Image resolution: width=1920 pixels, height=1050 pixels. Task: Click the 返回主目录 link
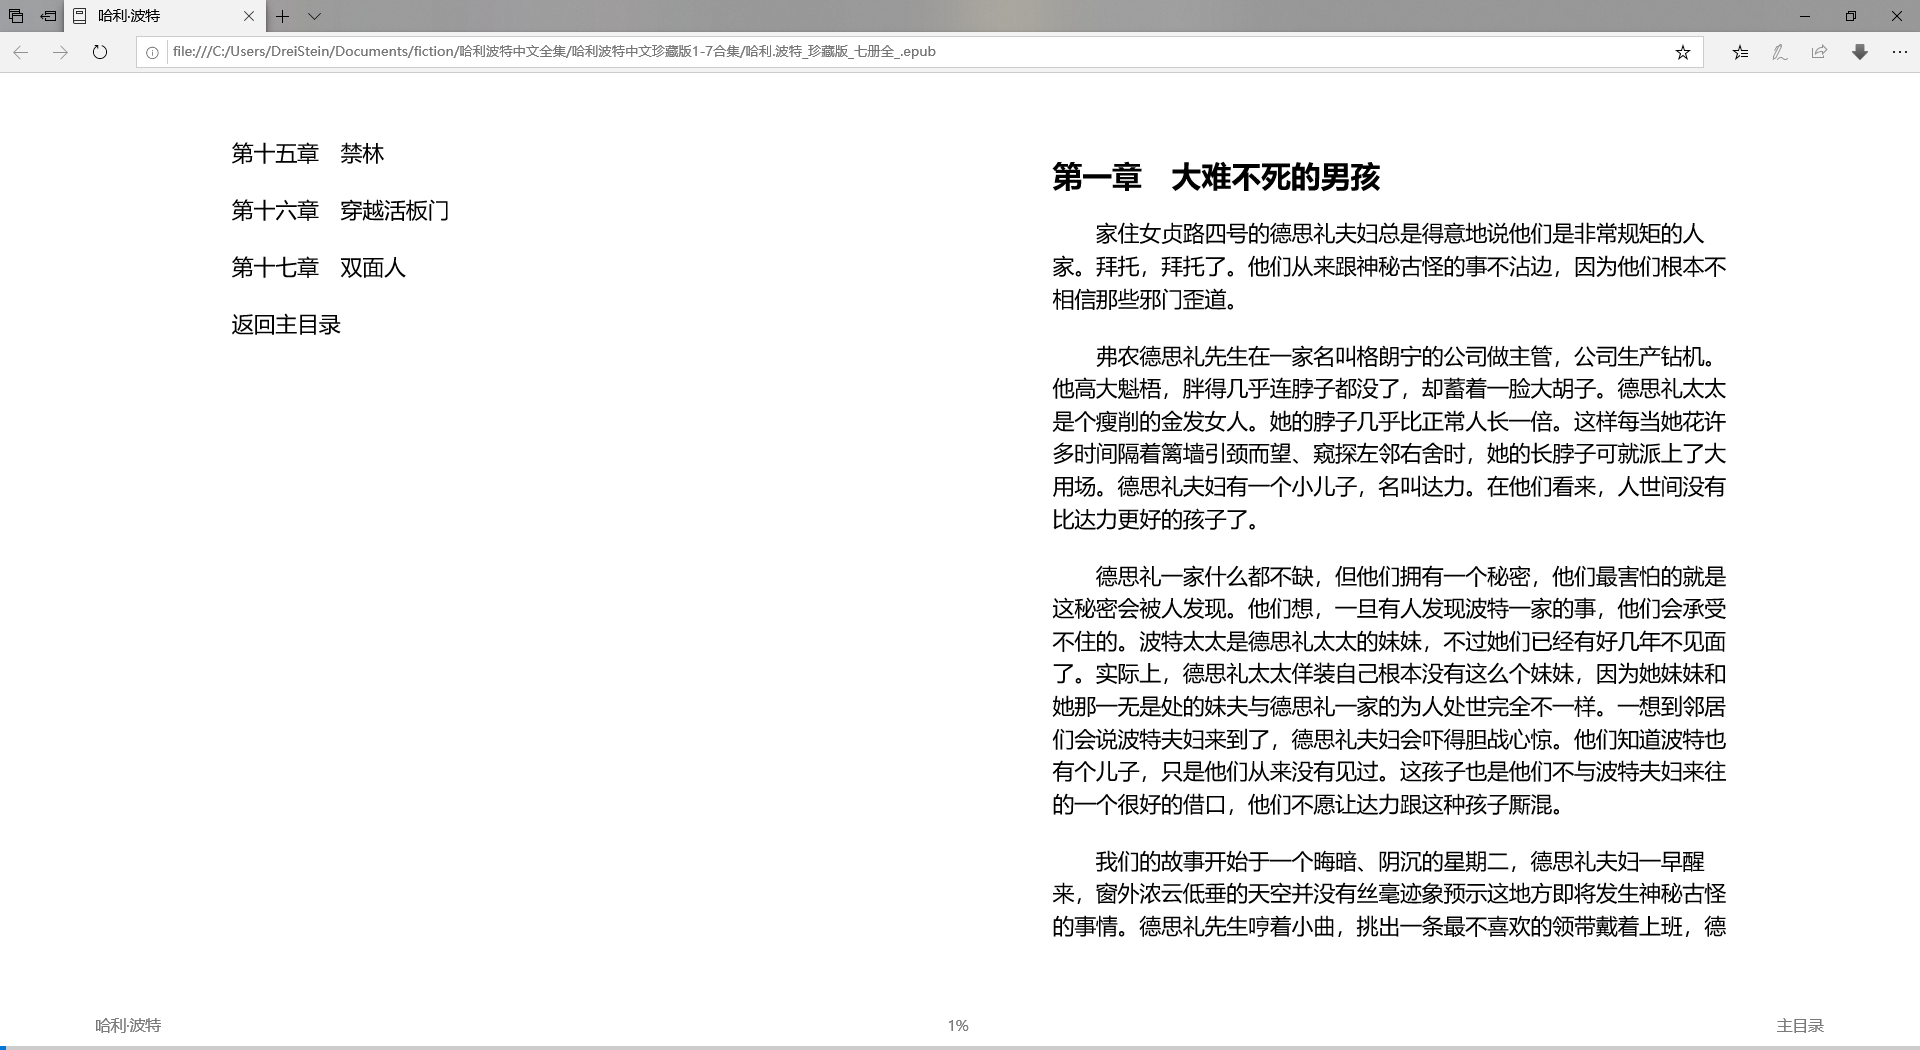(x=286, y=325)
